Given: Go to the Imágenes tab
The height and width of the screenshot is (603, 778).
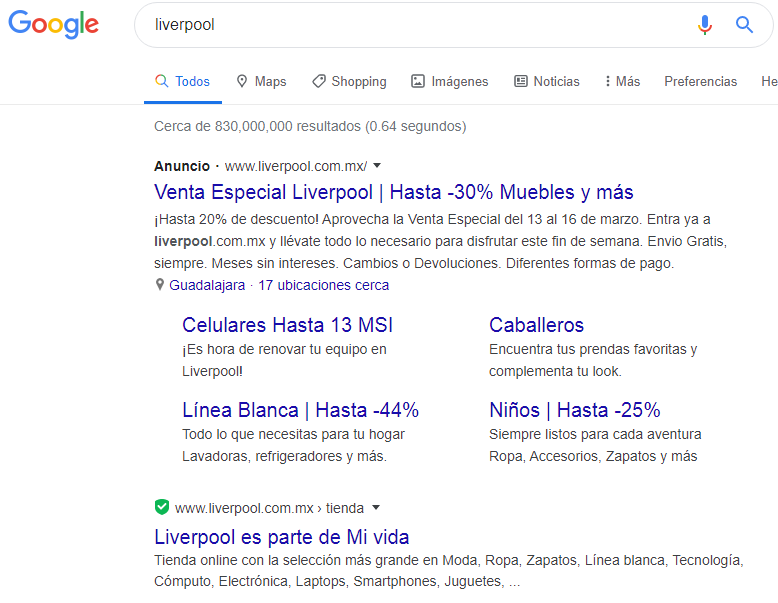Looking at the screenshot, I should [450, 81].
